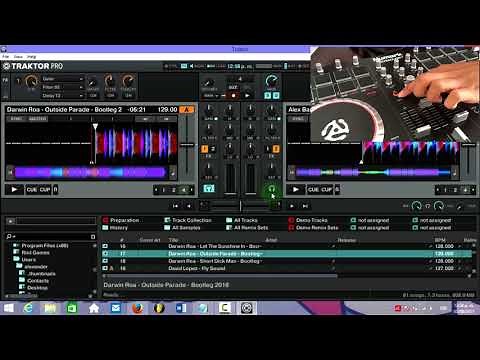Start playback on deck B
The image size is (480, 360).
coord(296,190)
